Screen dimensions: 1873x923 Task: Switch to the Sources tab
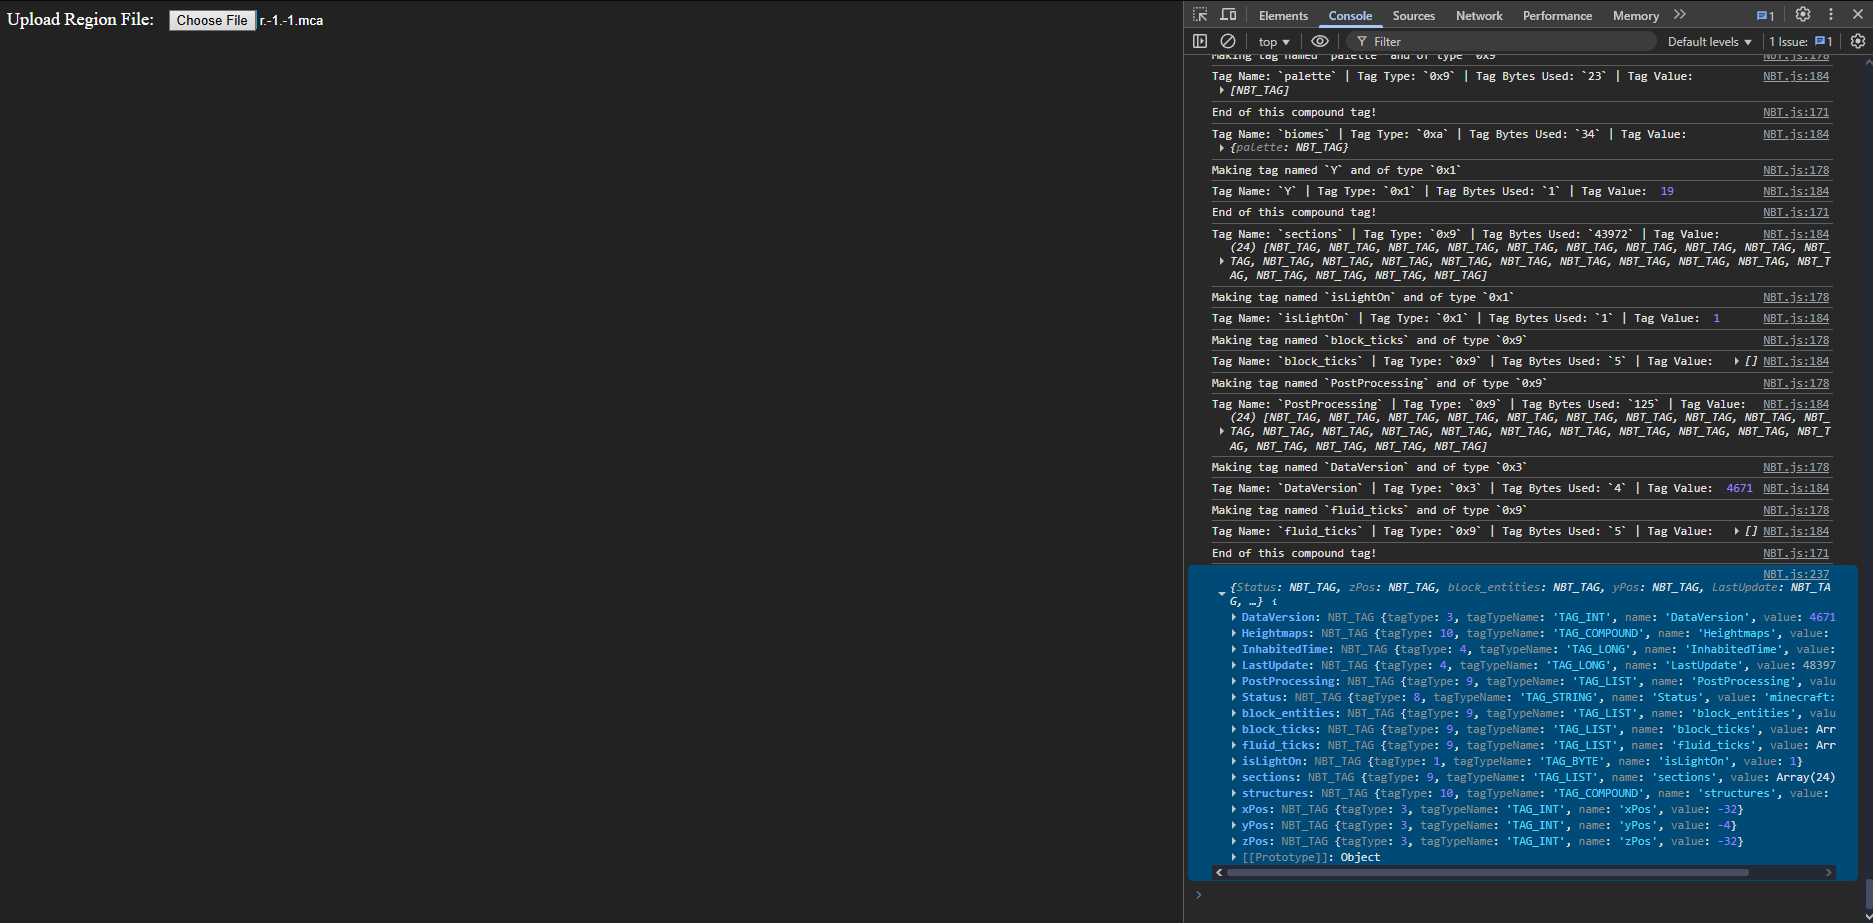coord(1413,16)
